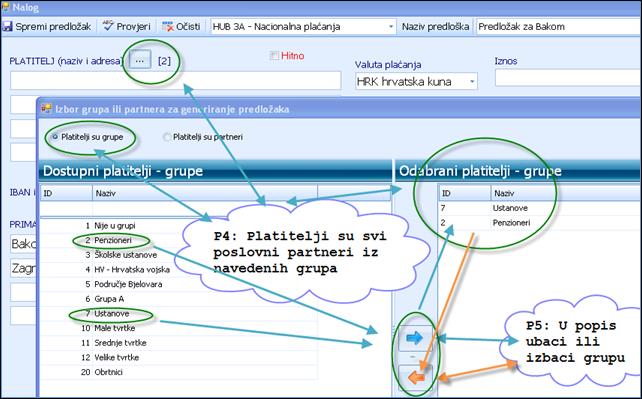Click filter row under available ID column
Viewport: 642px width, 399px height.
click(66, 208)
